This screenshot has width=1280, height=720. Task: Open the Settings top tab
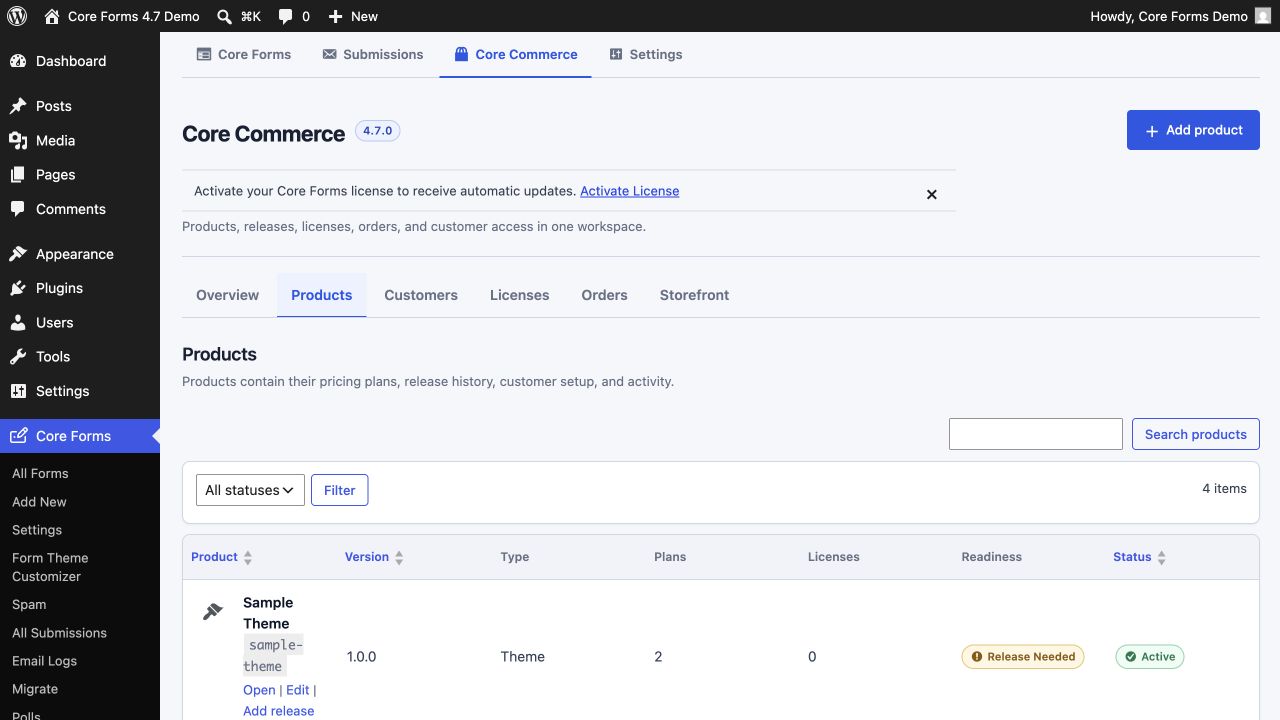[645, 54]
